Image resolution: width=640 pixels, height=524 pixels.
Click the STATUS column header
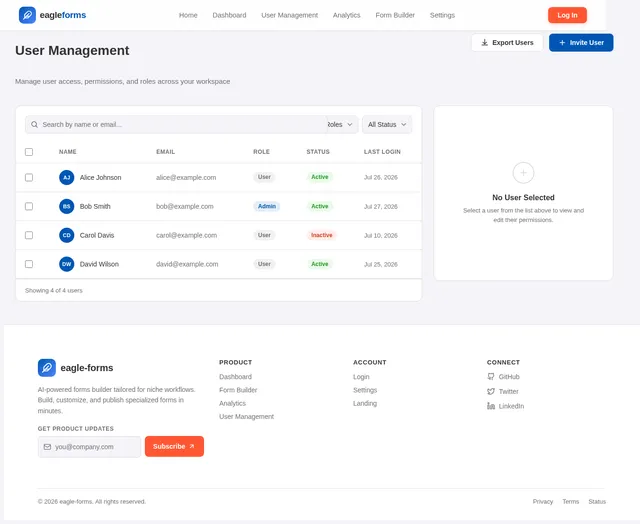pos(318,152)
